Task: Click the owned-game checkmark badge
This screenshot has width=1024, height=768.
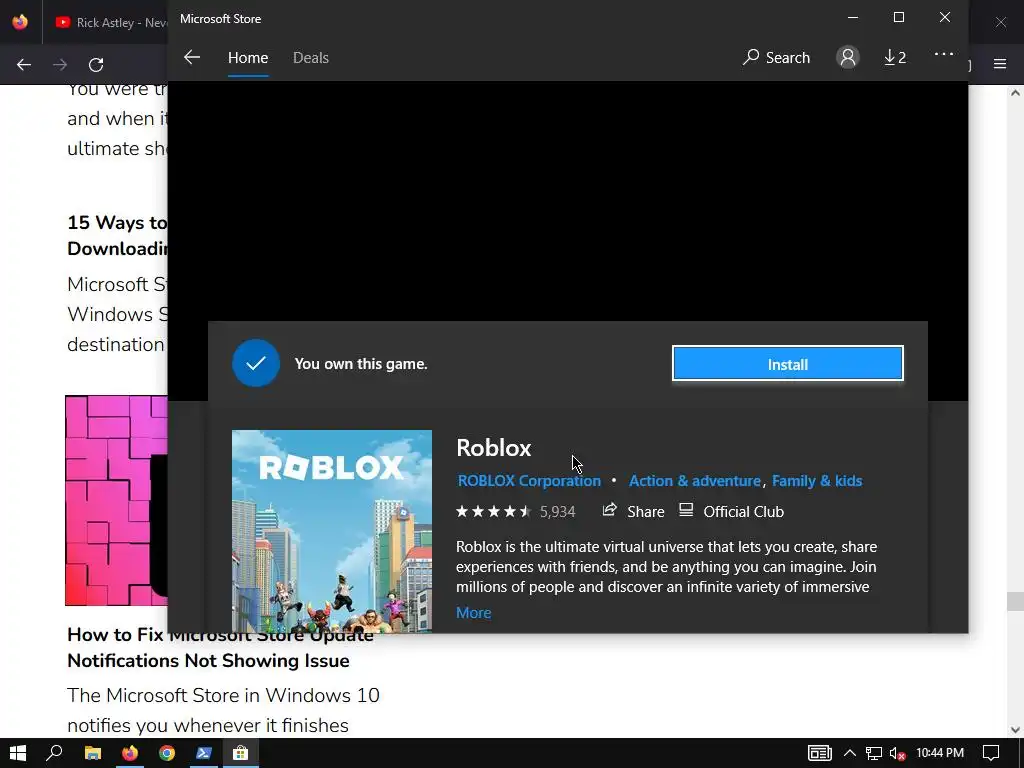Action: click(255, 363)
